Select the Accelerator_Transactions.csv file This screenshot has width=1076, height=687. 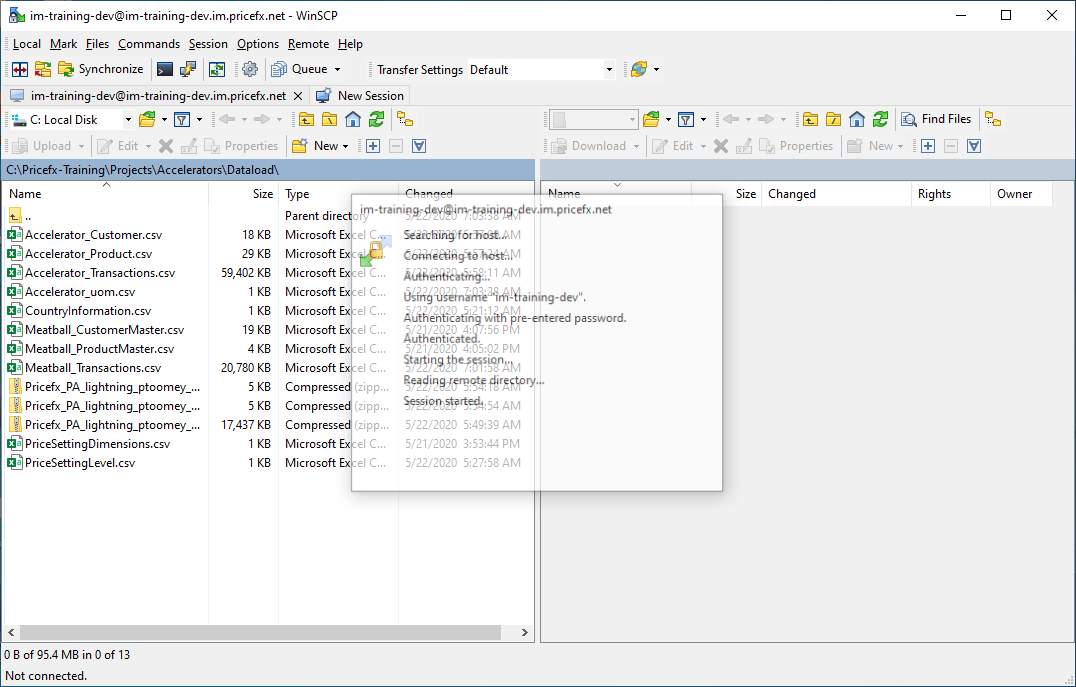click(100, 273)
